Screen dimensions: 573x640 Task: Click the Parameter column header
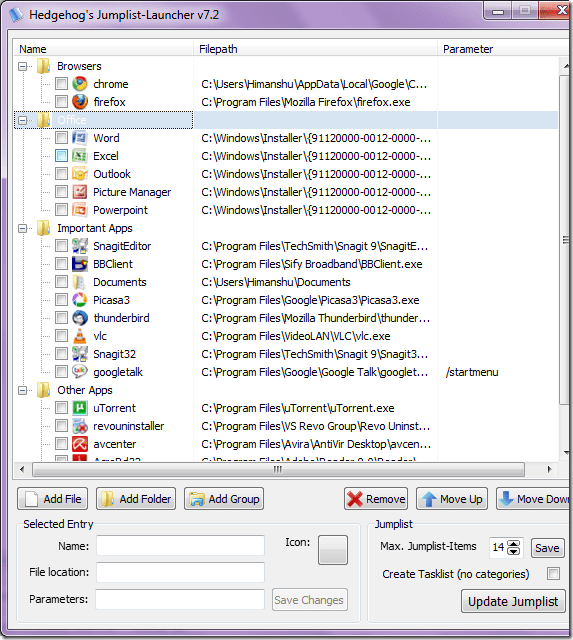click(x=503, y=49)
